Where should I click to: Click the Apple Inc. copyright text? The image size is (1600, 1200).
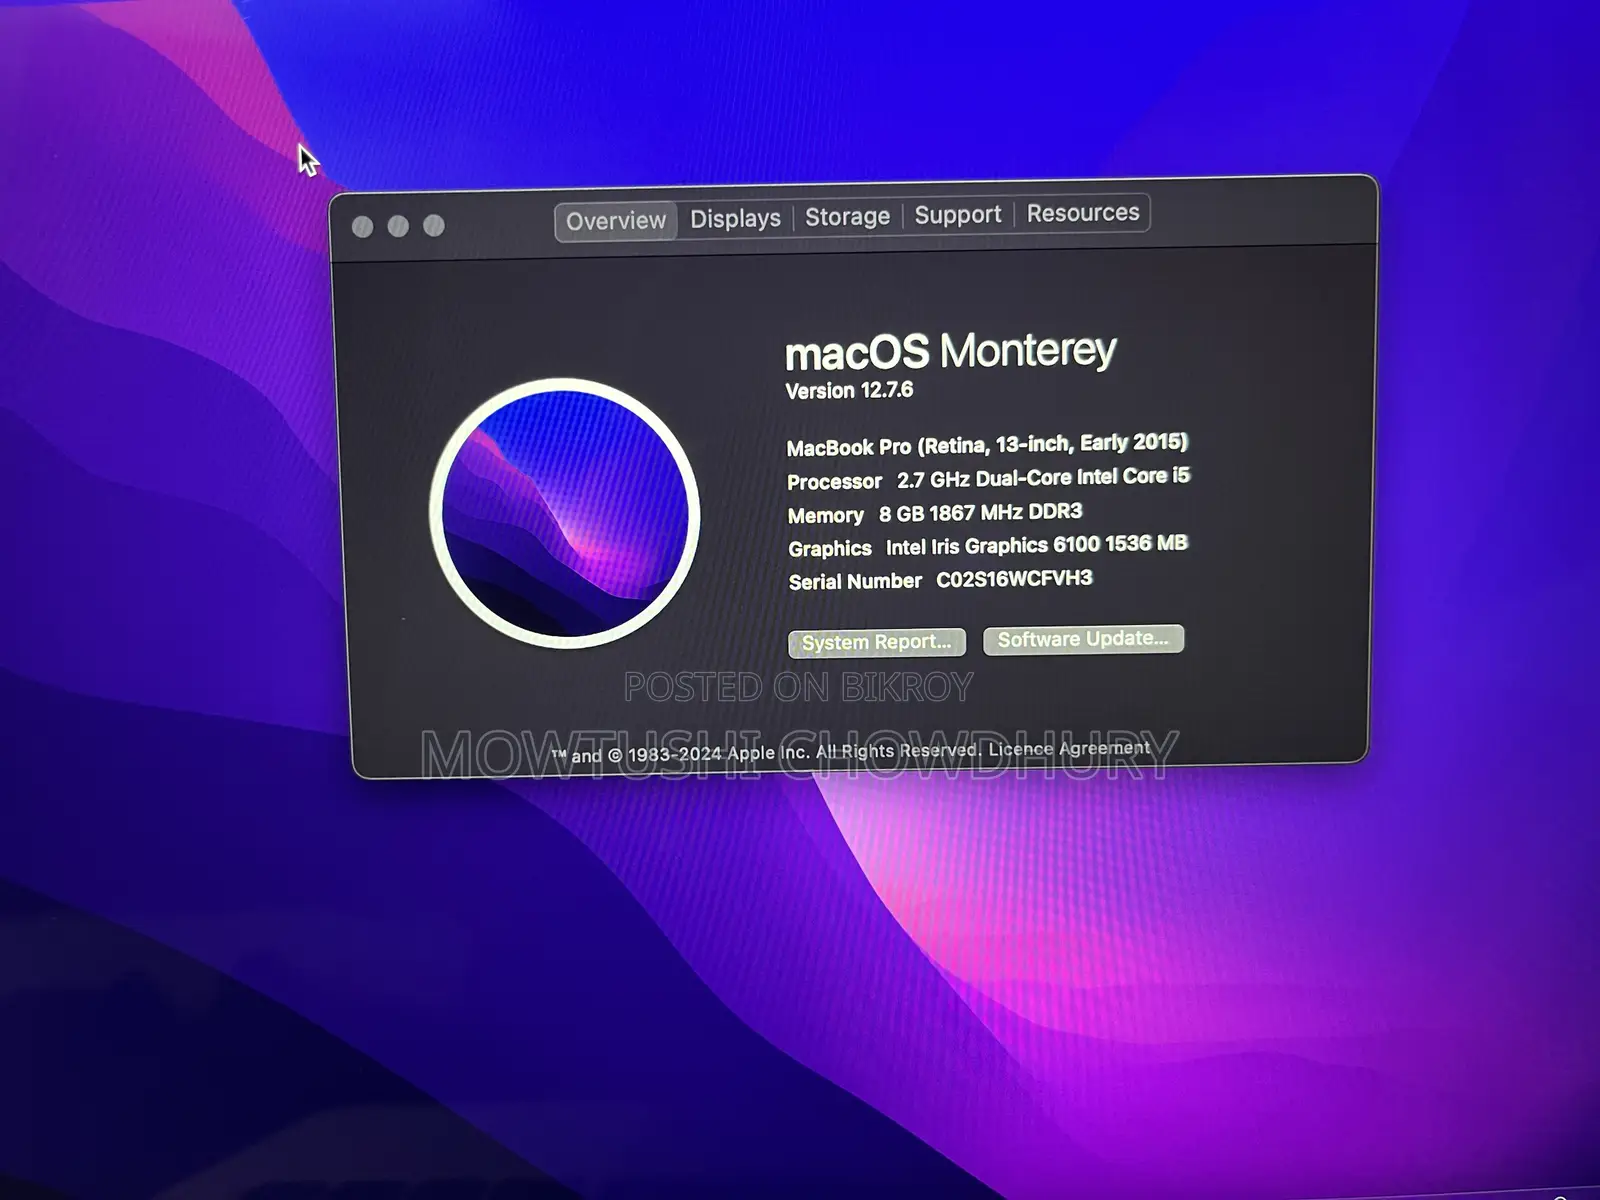click(765, 752)
